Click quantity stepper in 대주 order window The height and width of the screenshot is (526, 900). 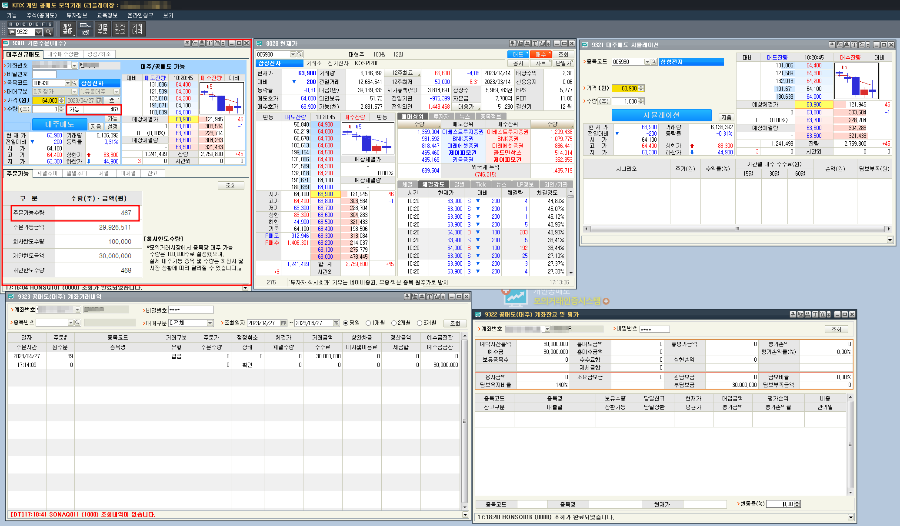tap(62, 109)
